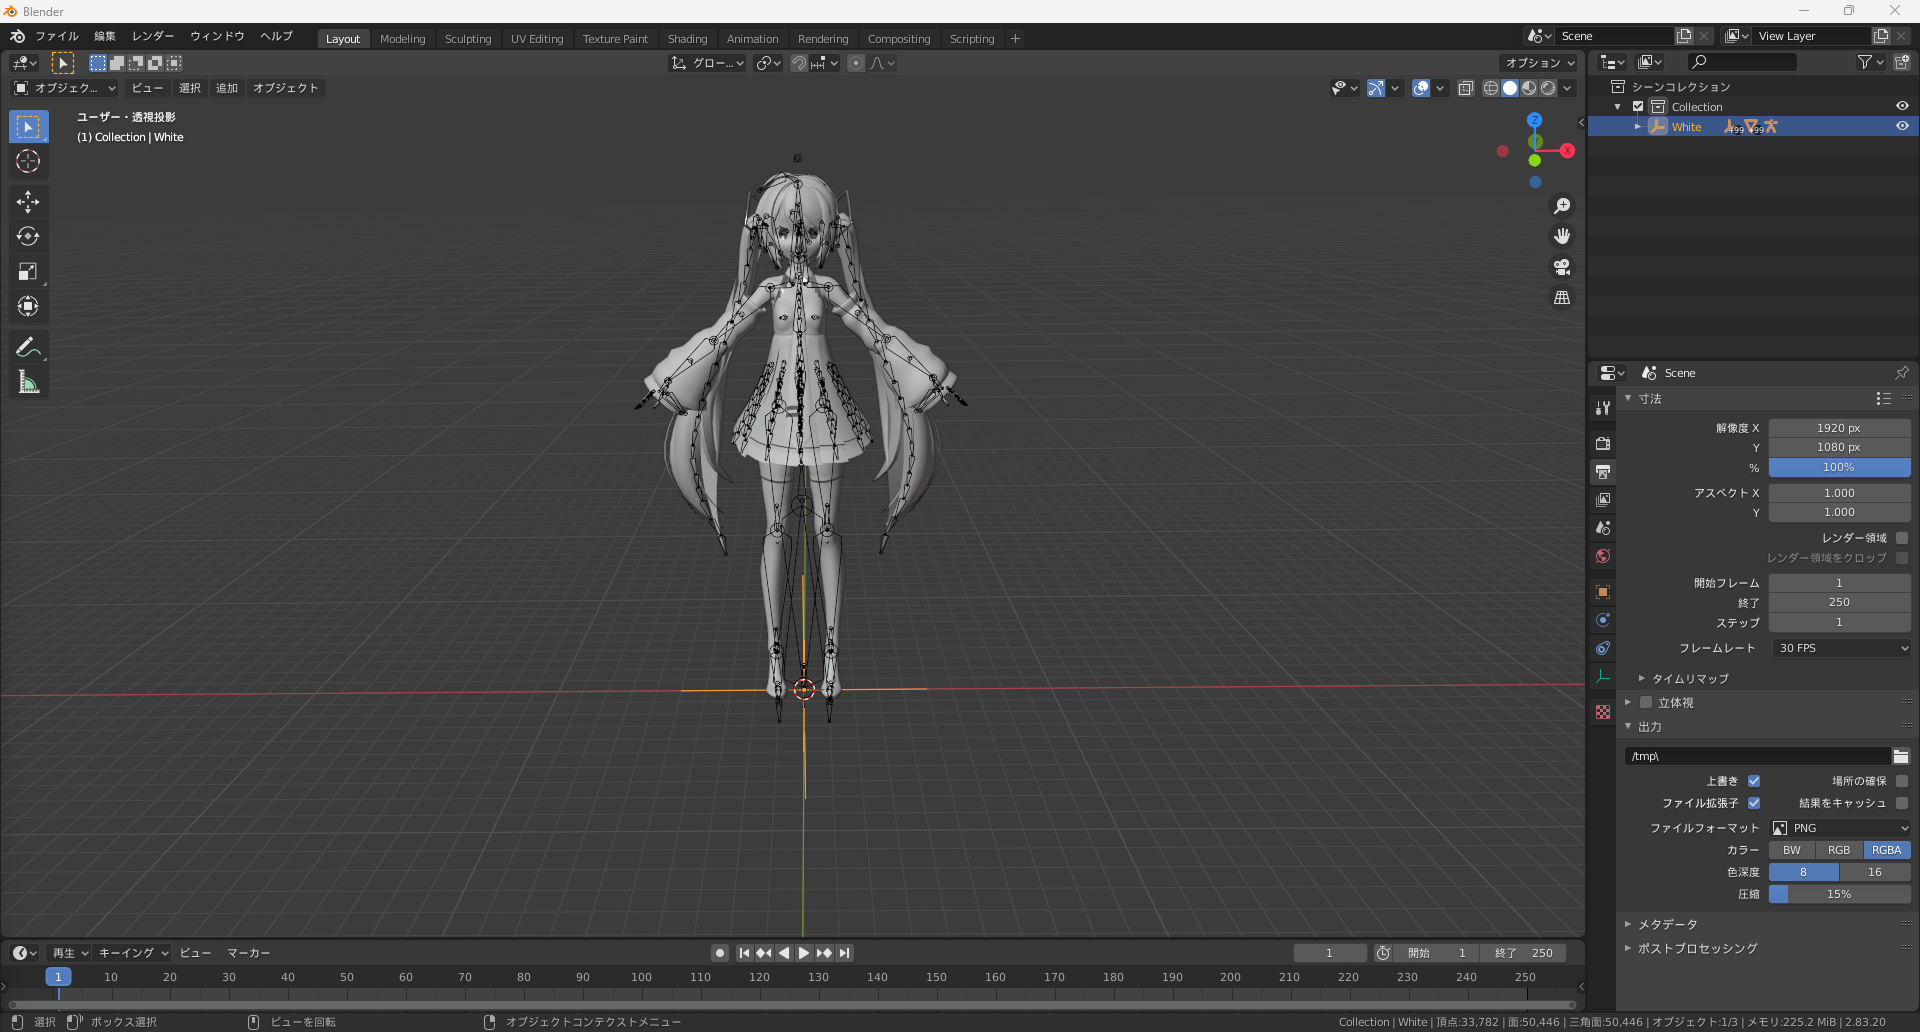Expand the メタデータ panel
The height and width of the screenshot is (1032, 1920).
click(x=1667, y=924)
